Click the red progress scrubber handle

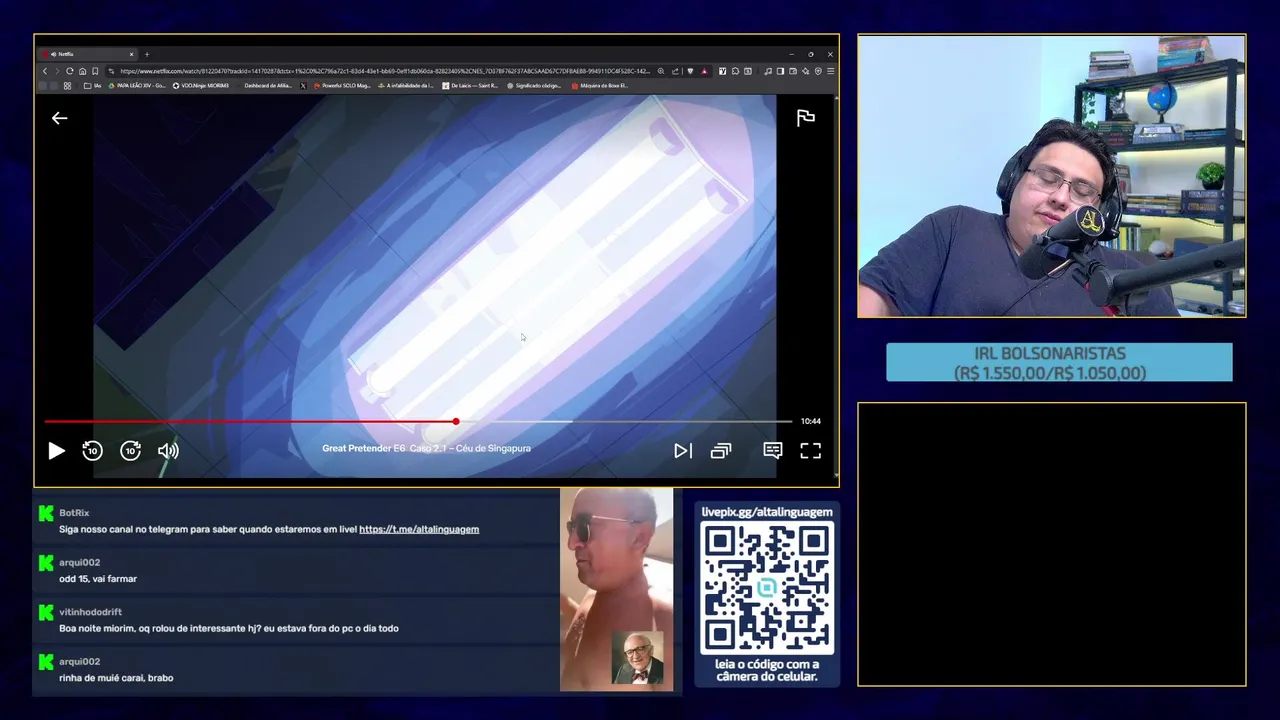[x=456, y=422]
